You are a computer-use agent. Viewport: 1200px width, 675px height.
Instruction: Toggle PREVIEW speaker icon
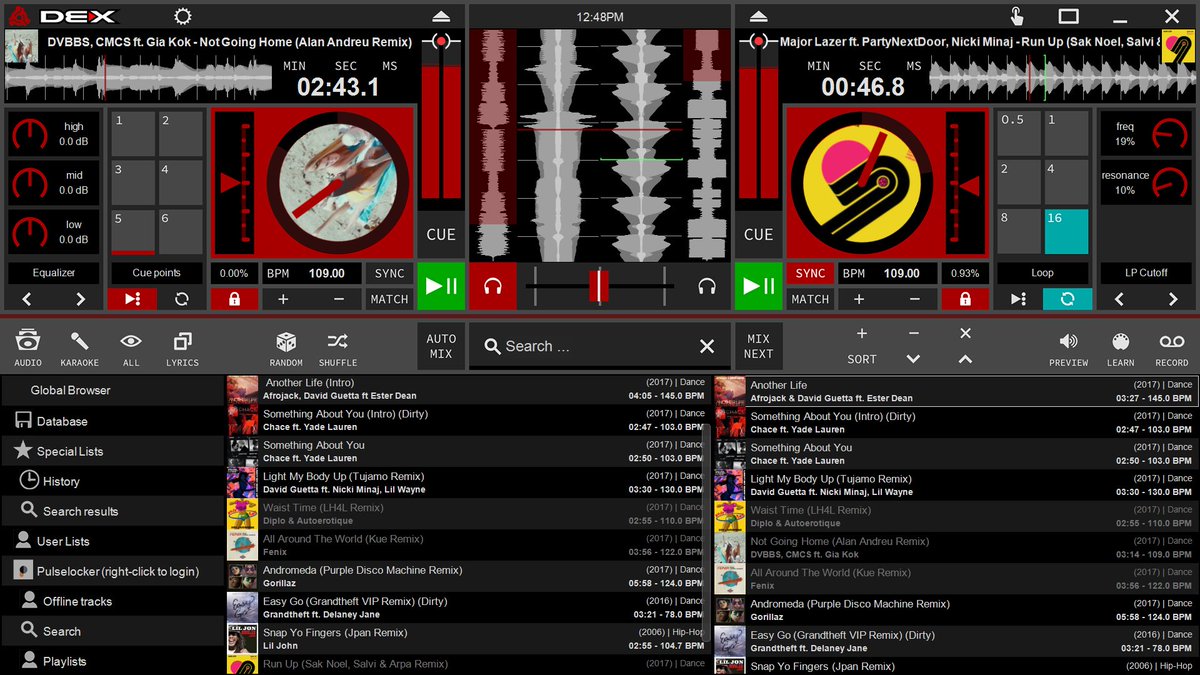coord(1068,349)
